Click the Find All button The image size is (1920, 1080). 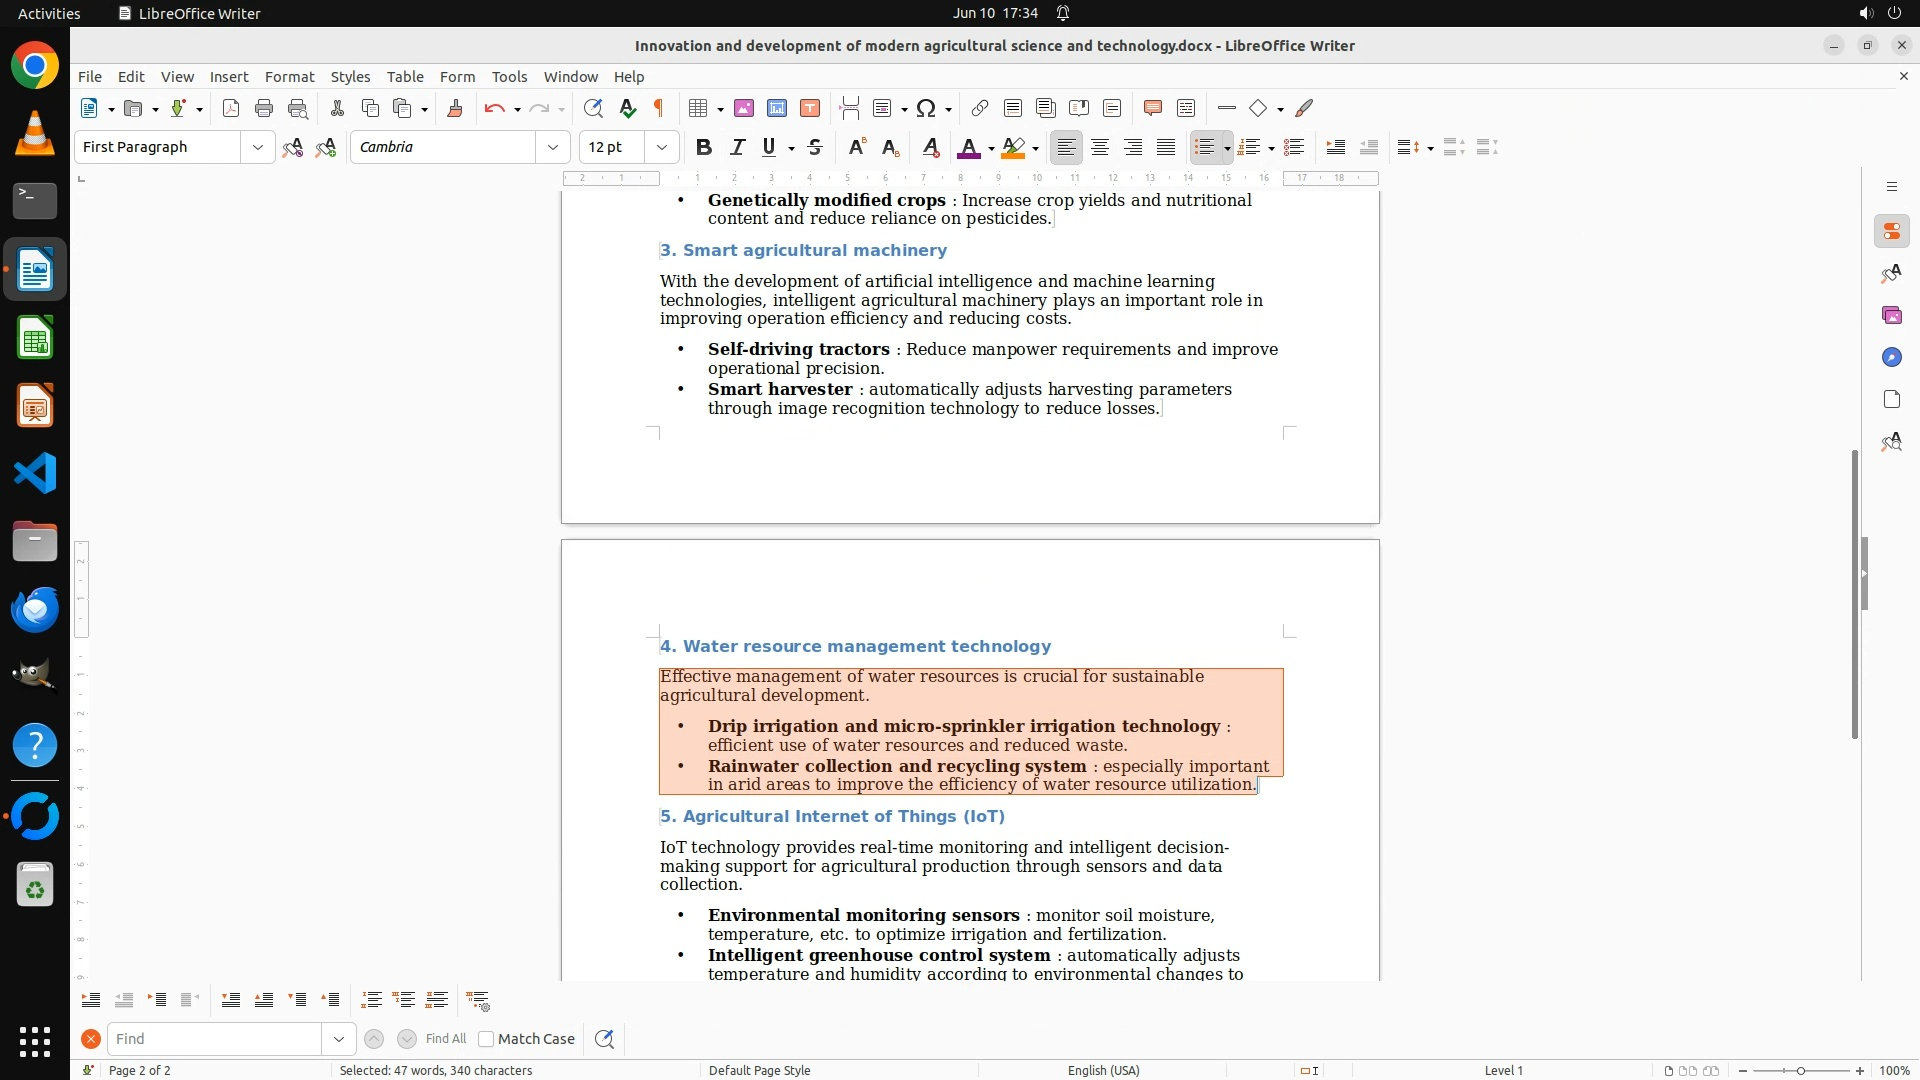tap(445, 1039)
